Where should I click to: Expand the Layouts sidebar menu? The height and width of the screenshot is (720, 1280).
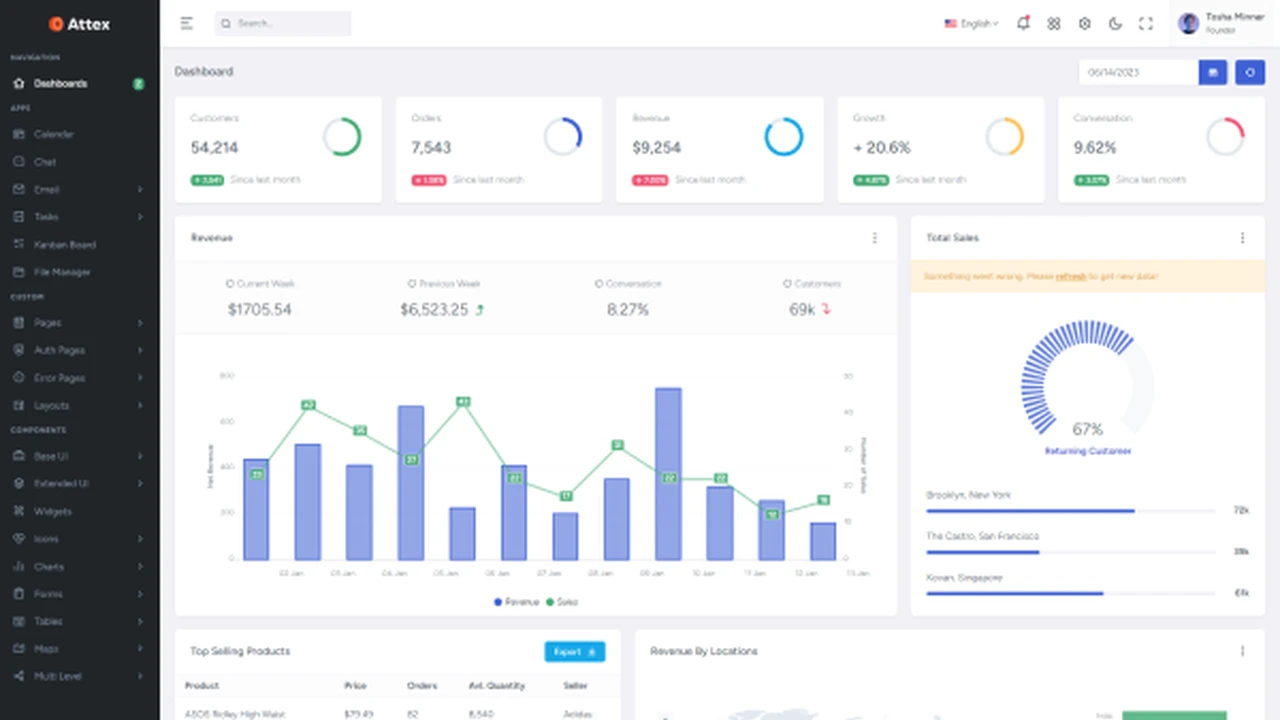79,406
